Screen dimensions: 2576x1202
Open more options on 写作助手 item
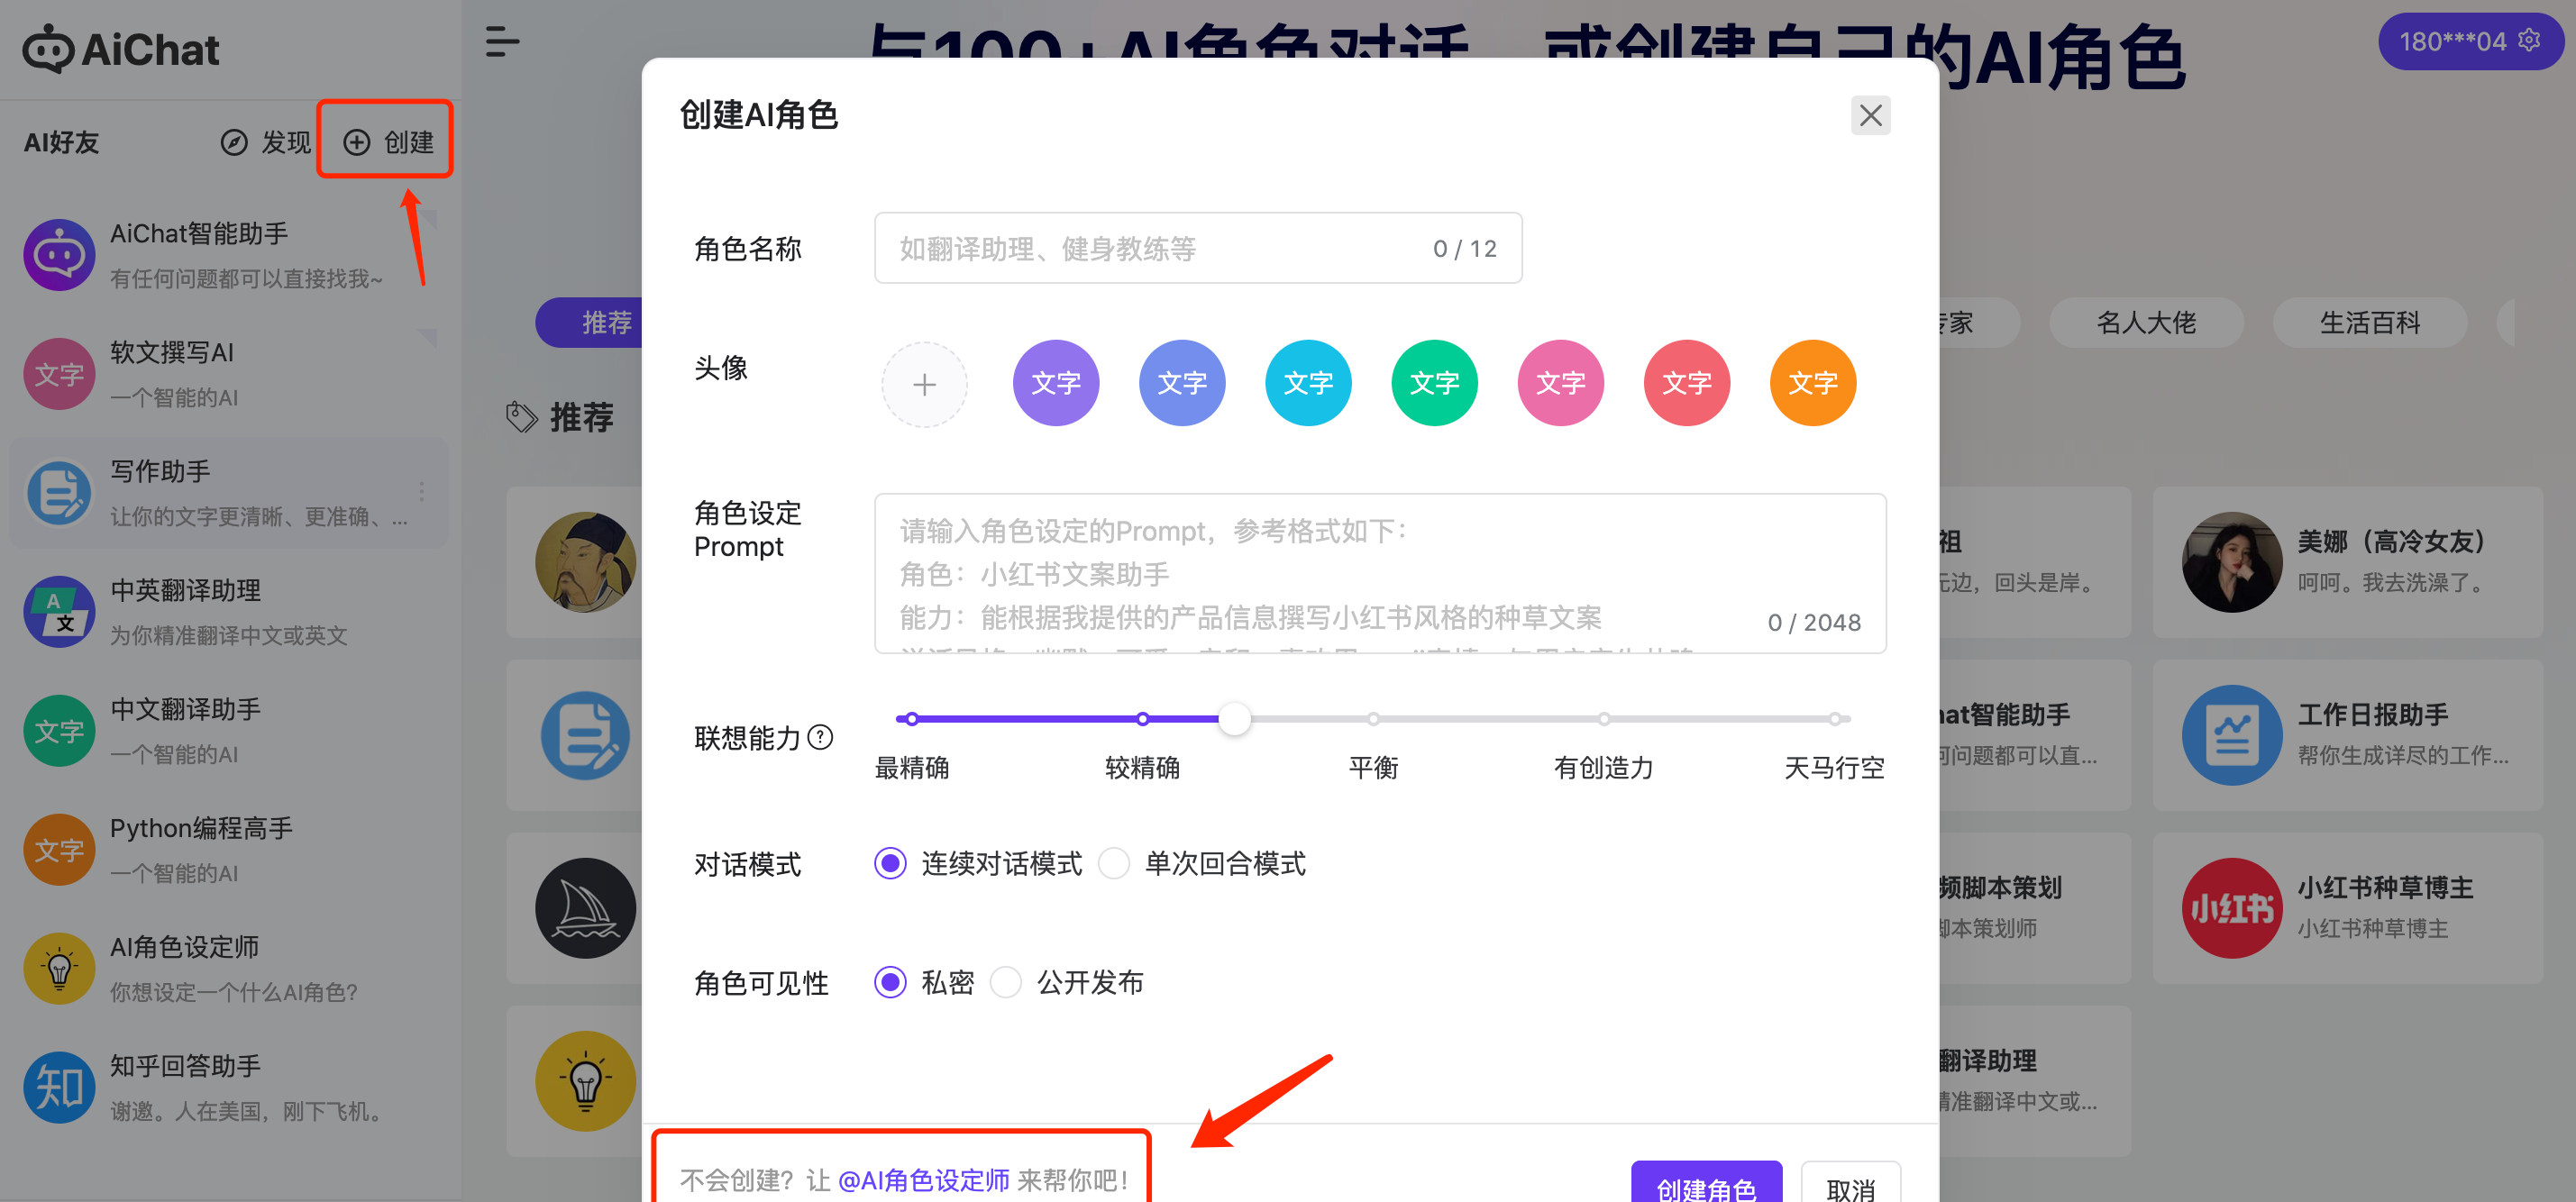[x=421, y=492]
